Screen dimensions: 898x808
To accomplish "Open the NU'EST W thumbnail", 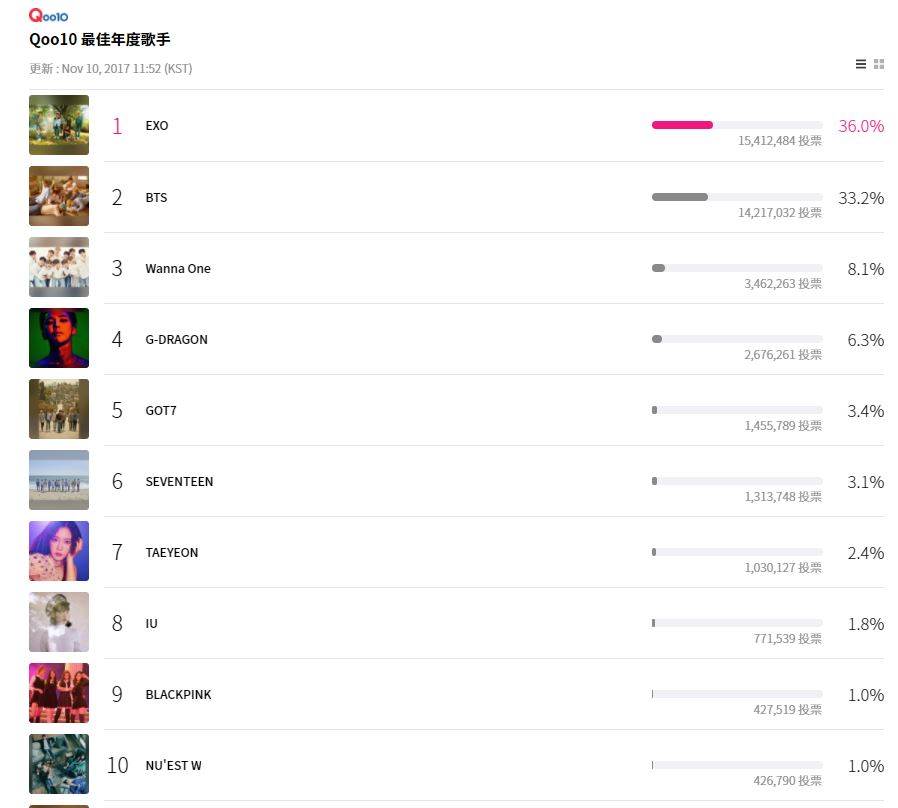I will point(59,764).
